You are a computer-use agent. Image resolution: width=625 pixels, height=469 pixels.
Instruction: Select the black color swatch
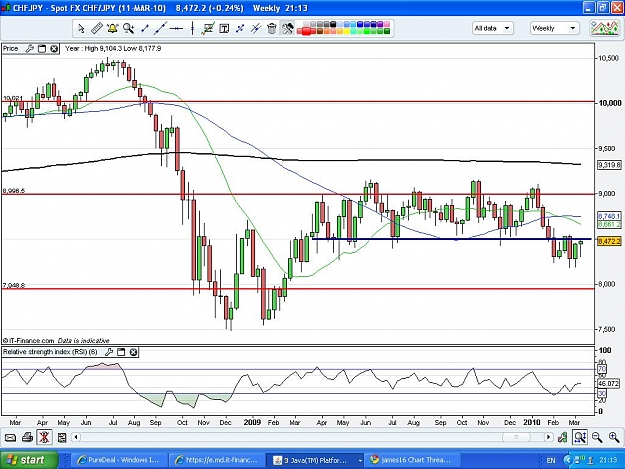pos(333,24)
